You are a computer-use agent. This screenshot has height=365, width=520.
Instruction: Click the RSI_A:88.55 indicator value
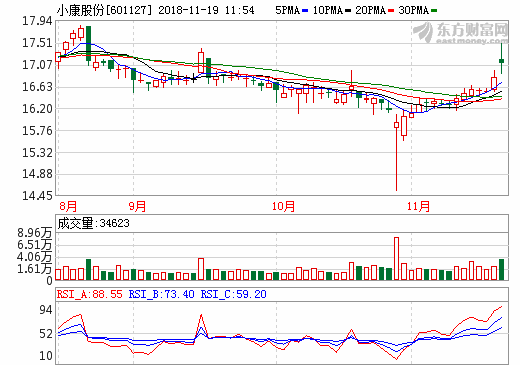(90, 294)
